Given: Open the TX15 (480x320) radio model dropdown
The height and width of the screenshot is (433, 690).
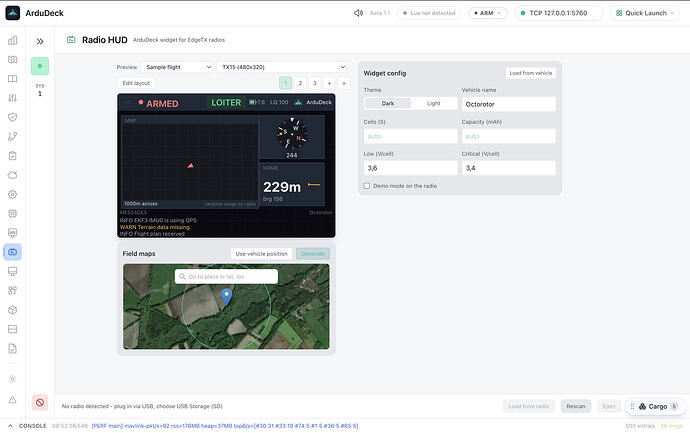Looking at the screenshot, I should pyautogui.click(x=283, y=67).
